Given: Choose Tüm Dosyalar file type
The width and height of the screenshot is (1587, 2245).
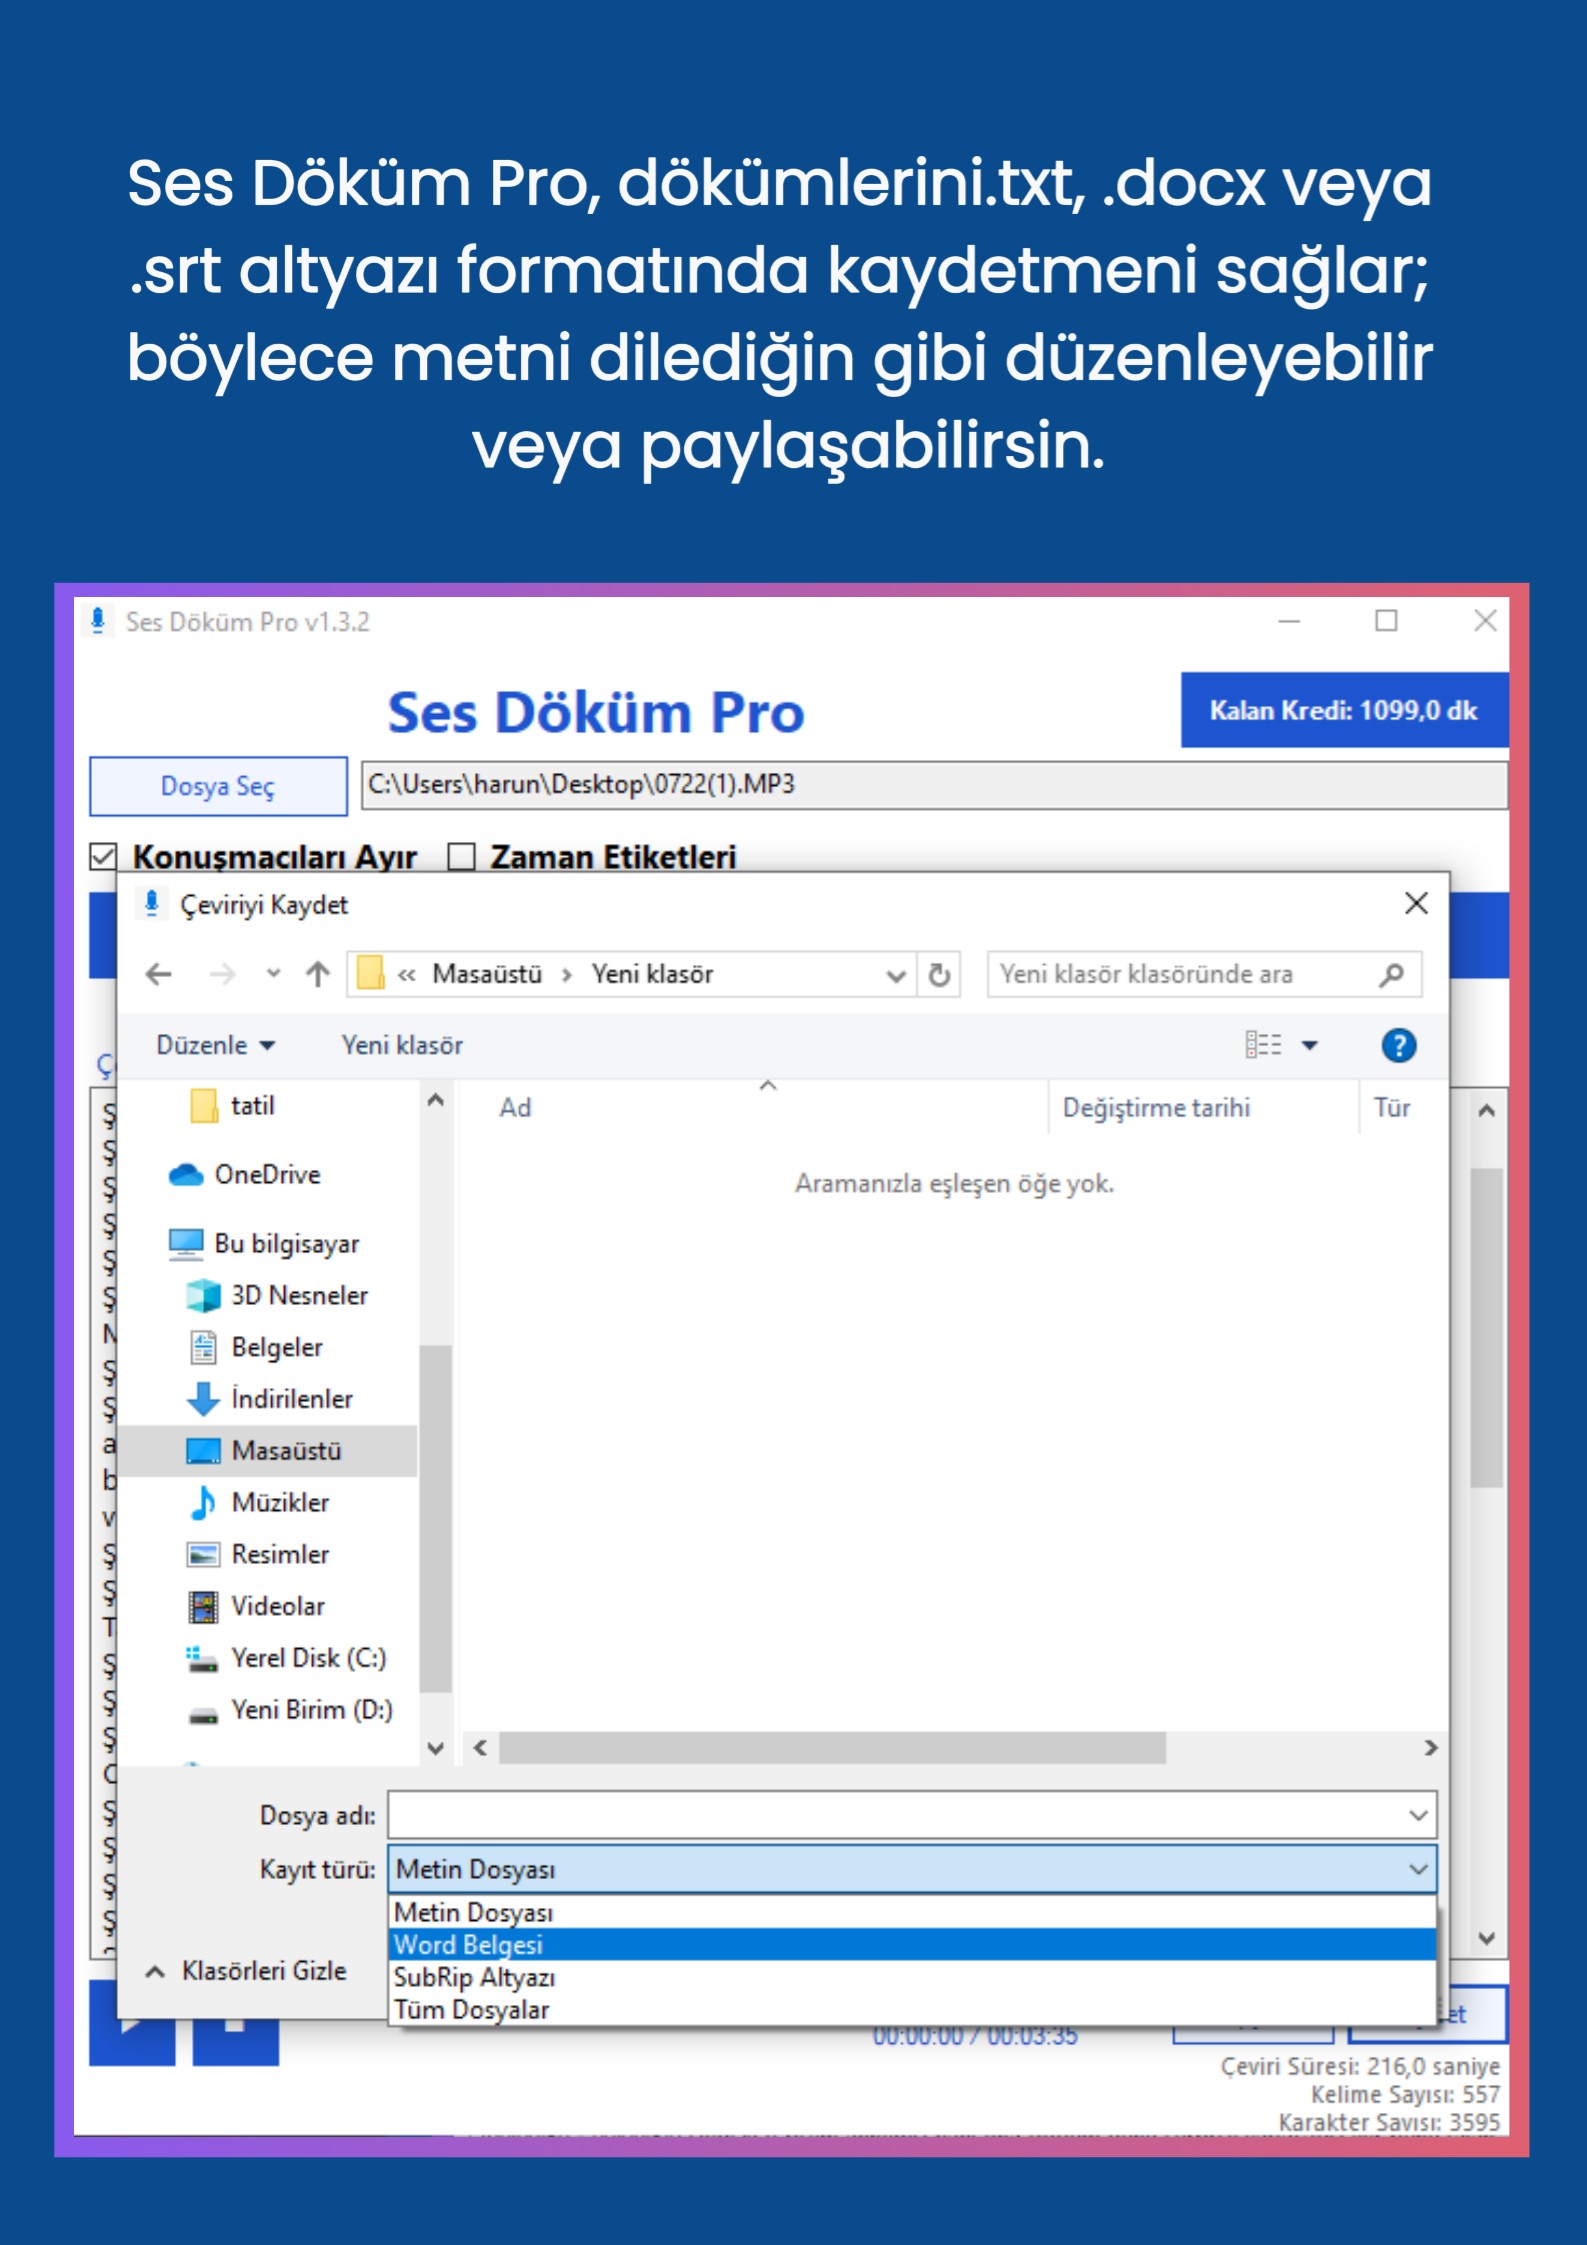Looking at the screenshot, I should click(912, 2009).
